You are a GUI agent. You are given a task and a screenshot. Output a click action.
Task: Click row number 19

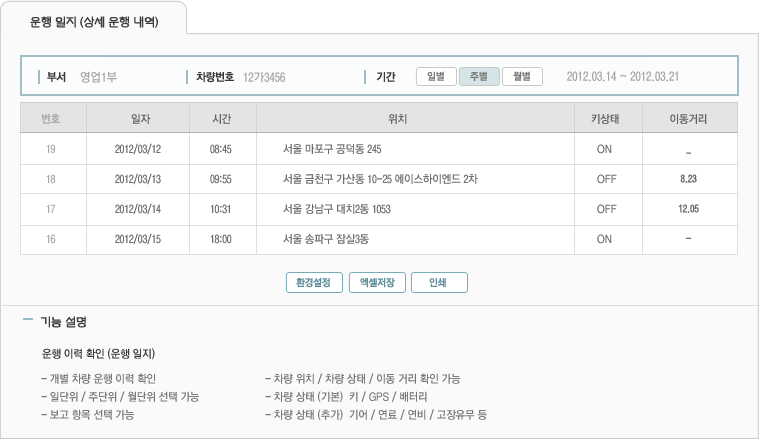(x=51, y=149)
